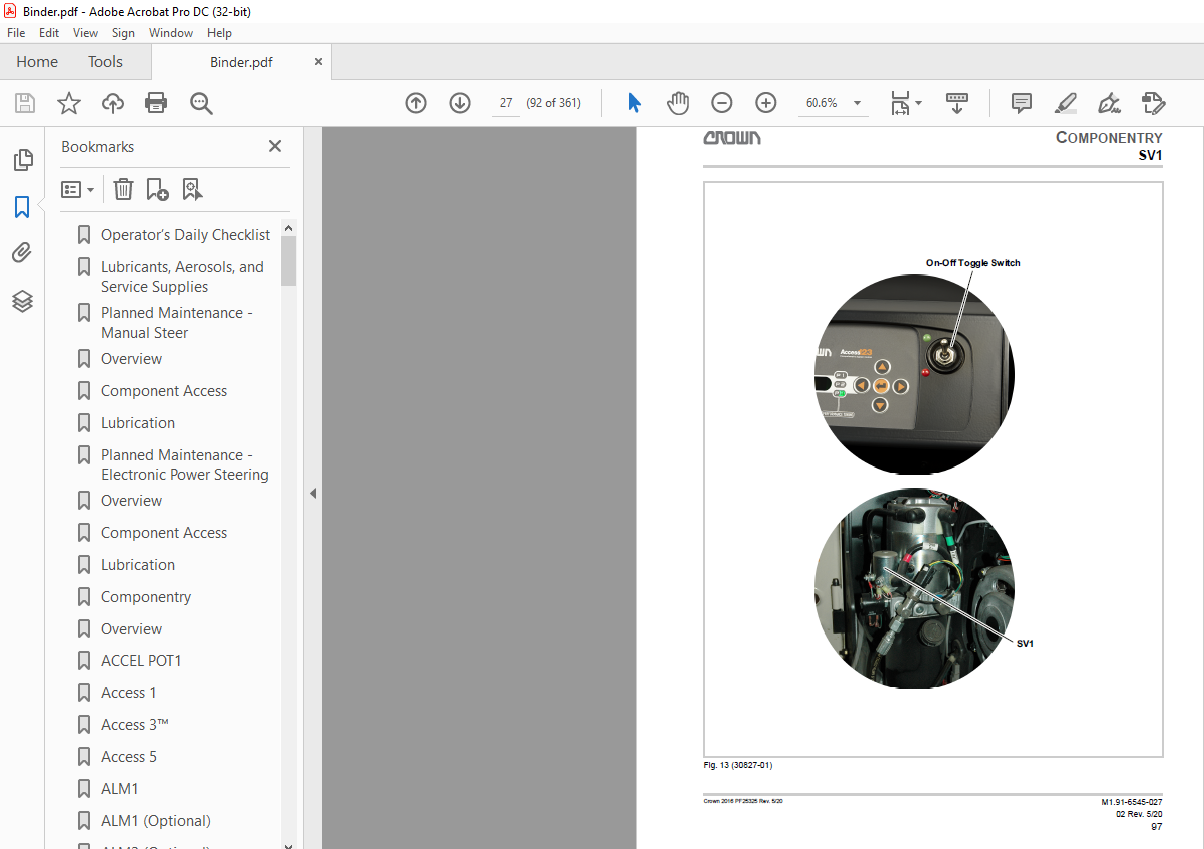Click the scrolling mode keyboard icon
The width and height of the screenshot is (1204, 849).
click(x=957, y=103)
